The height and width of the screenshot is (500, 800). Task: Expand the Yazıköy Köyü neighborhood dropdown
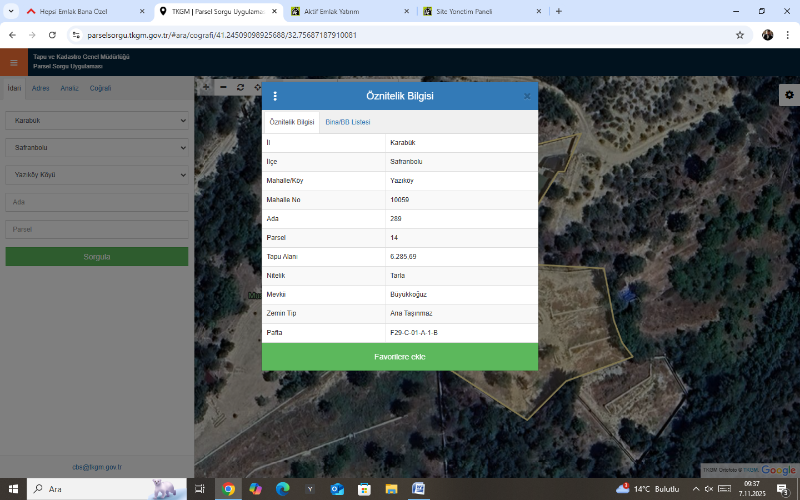pyautogui.click(x=96, y=173)
